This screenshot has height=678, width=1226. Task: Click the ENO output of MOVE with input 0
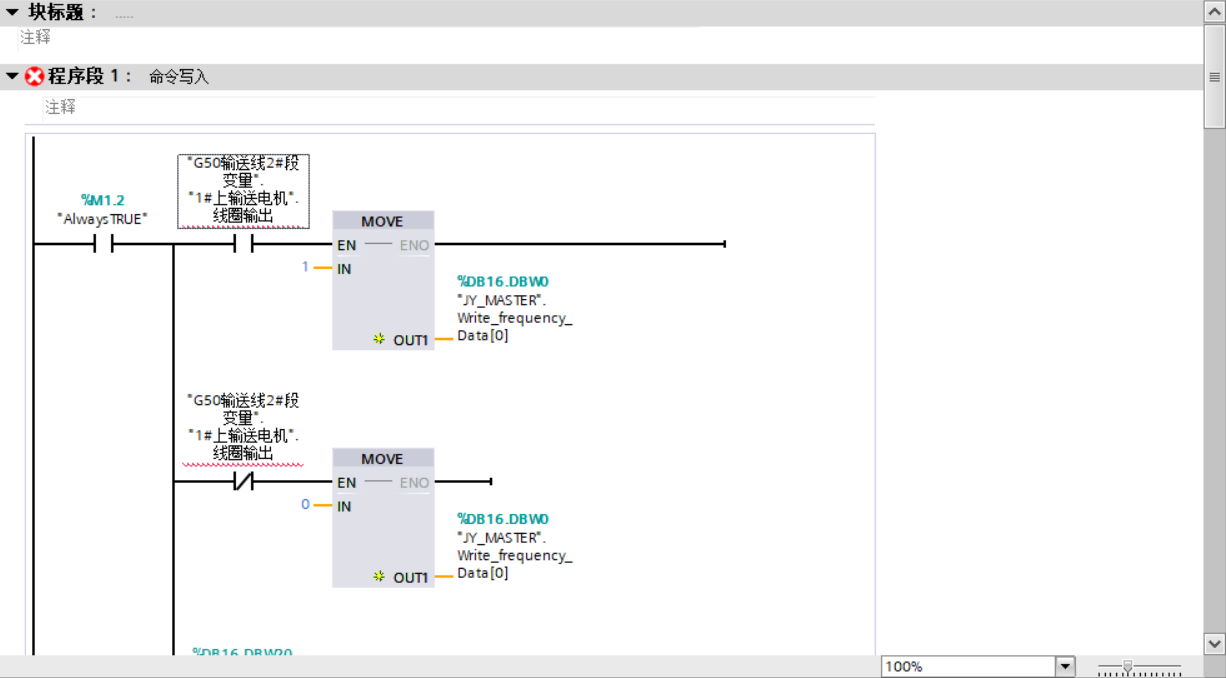(414, 483)
